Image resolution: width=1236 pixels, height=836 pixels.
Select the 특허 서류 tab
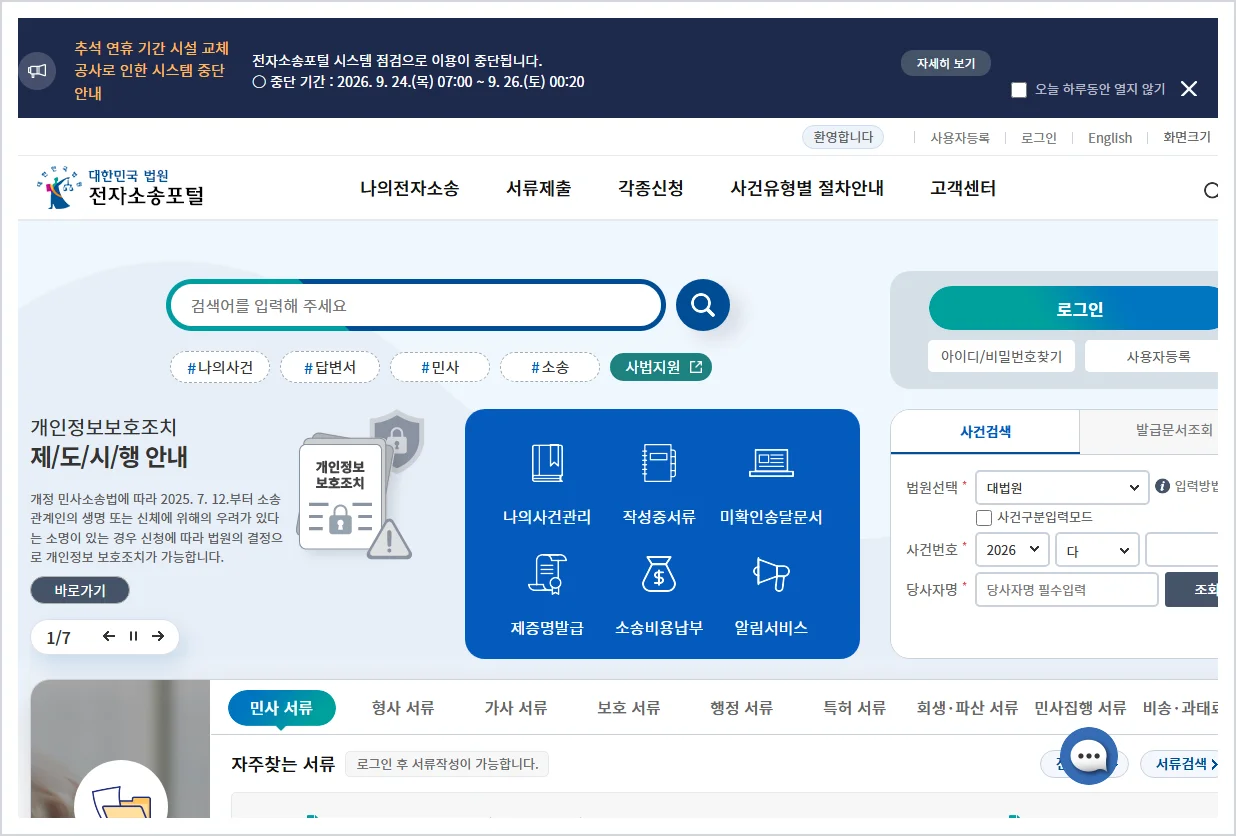[x=855, y=708]
